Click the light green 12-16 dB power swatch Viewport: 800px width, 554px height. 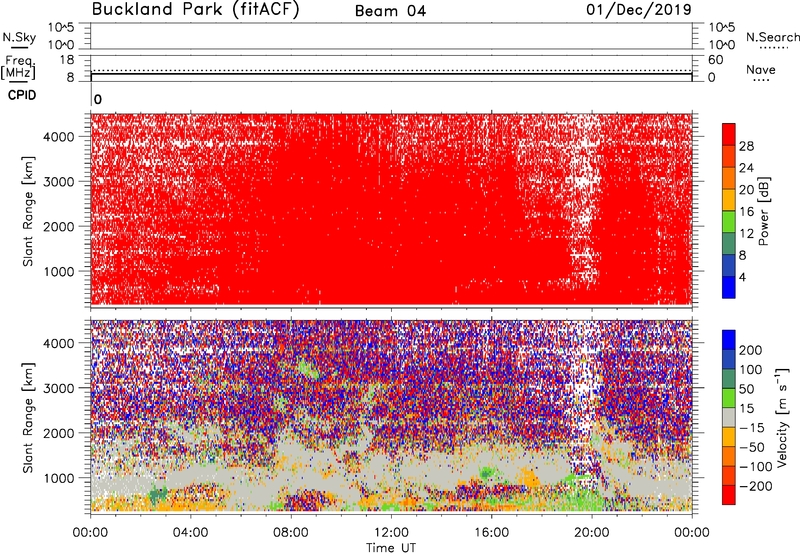coord(729,221)
